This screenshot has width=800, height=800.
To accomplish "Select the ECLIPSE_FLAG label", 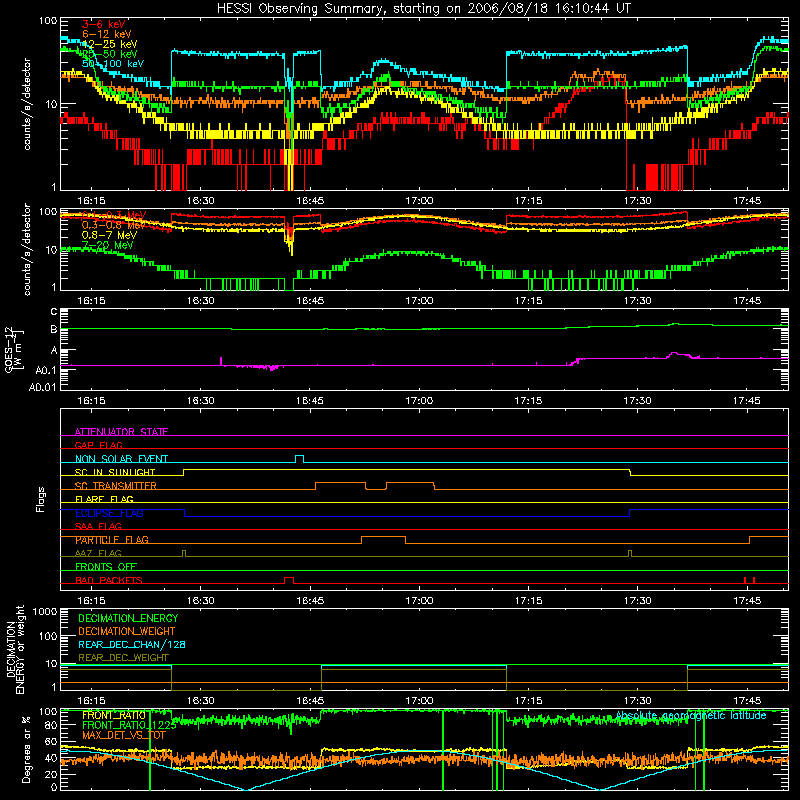I will pos(109,513).
